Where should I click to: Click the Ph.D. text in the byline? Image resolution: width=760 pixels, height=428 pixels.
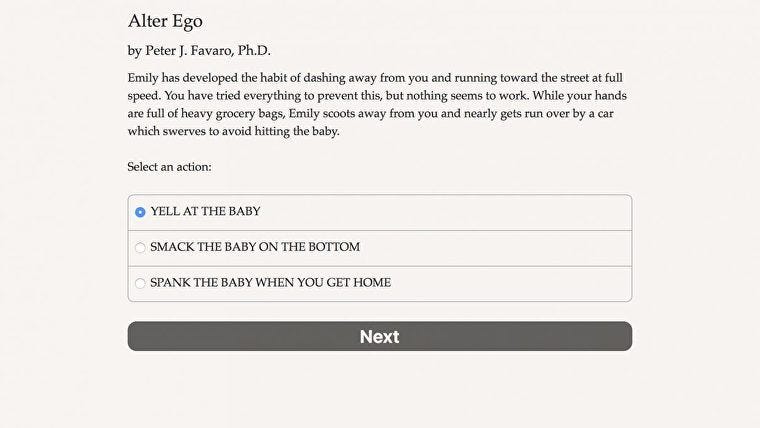[x=253, y=50]
